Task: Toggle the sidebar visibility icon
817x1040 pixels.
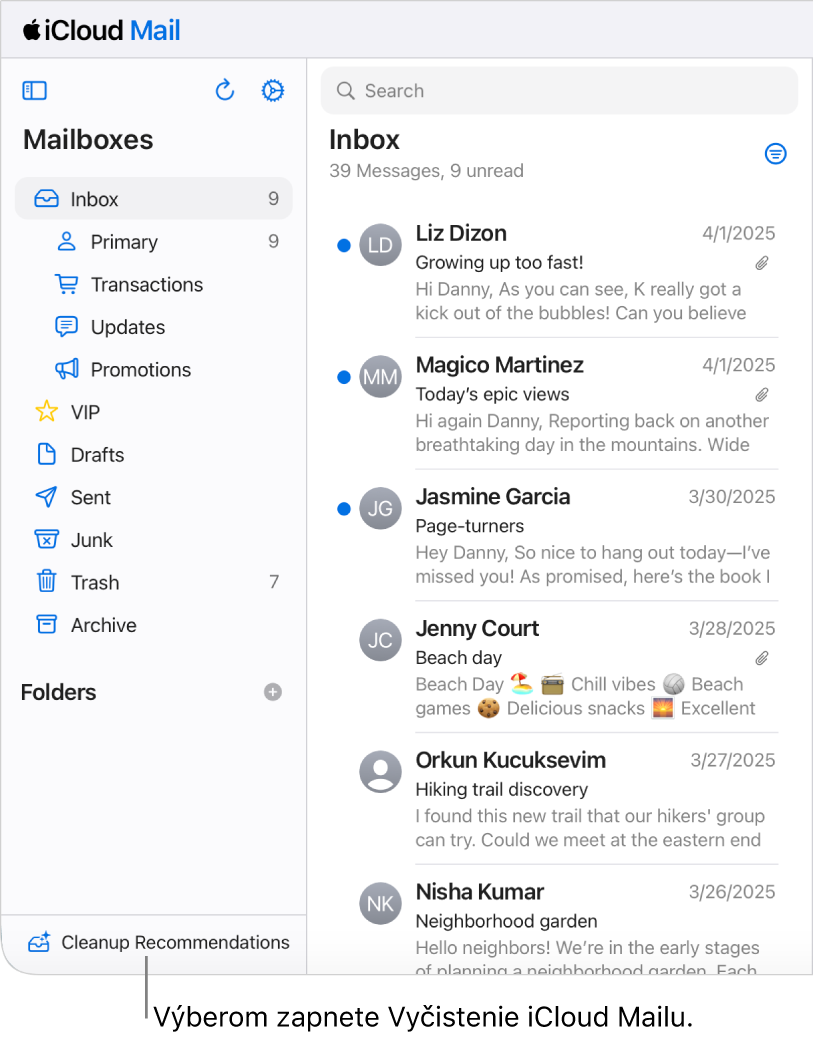Action: 34,90
